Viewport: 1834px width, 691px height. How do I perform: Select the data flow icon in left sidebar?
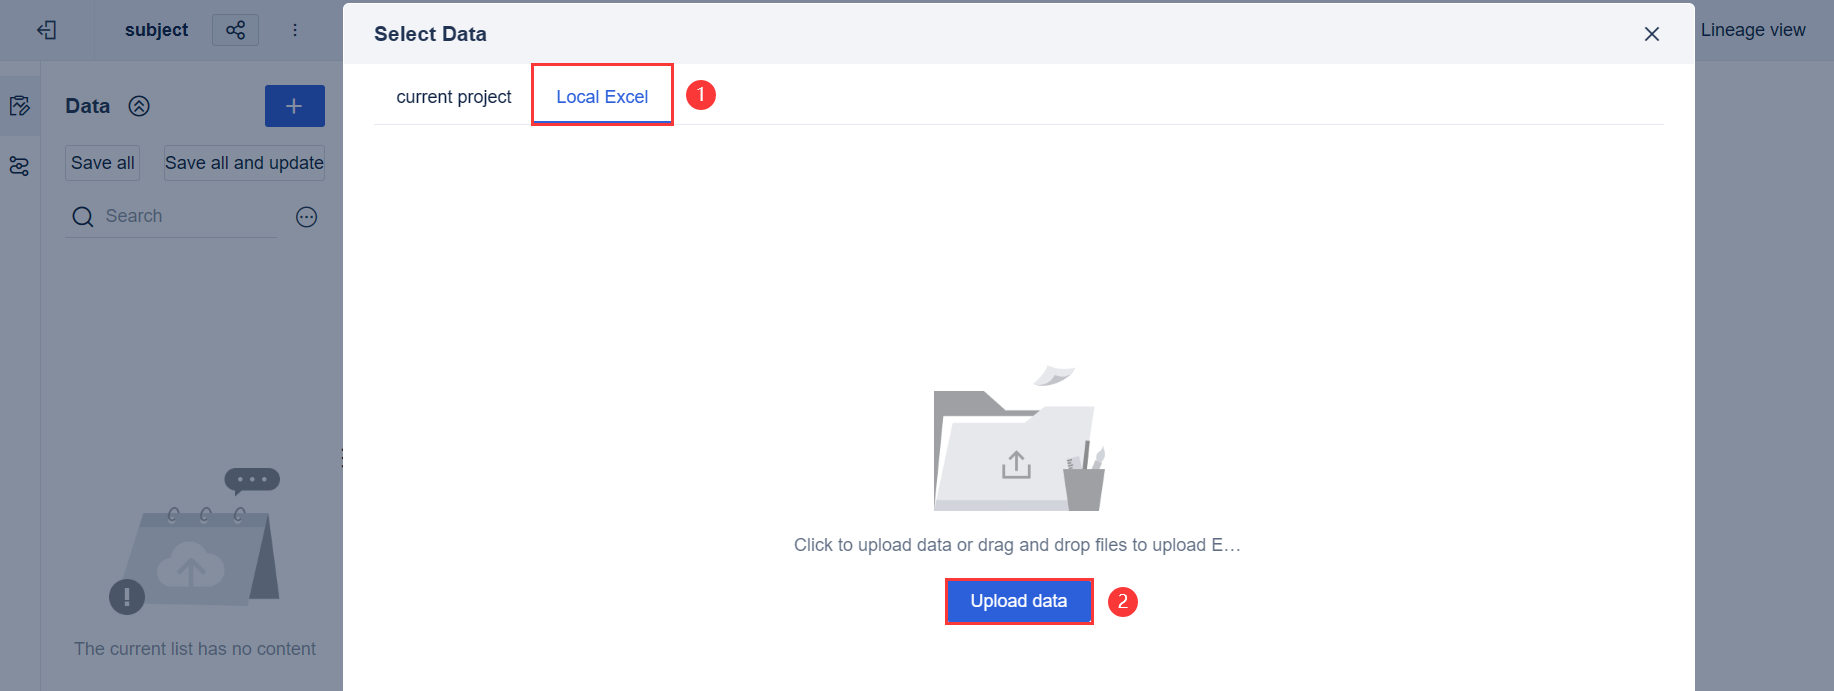pos(20,166)
